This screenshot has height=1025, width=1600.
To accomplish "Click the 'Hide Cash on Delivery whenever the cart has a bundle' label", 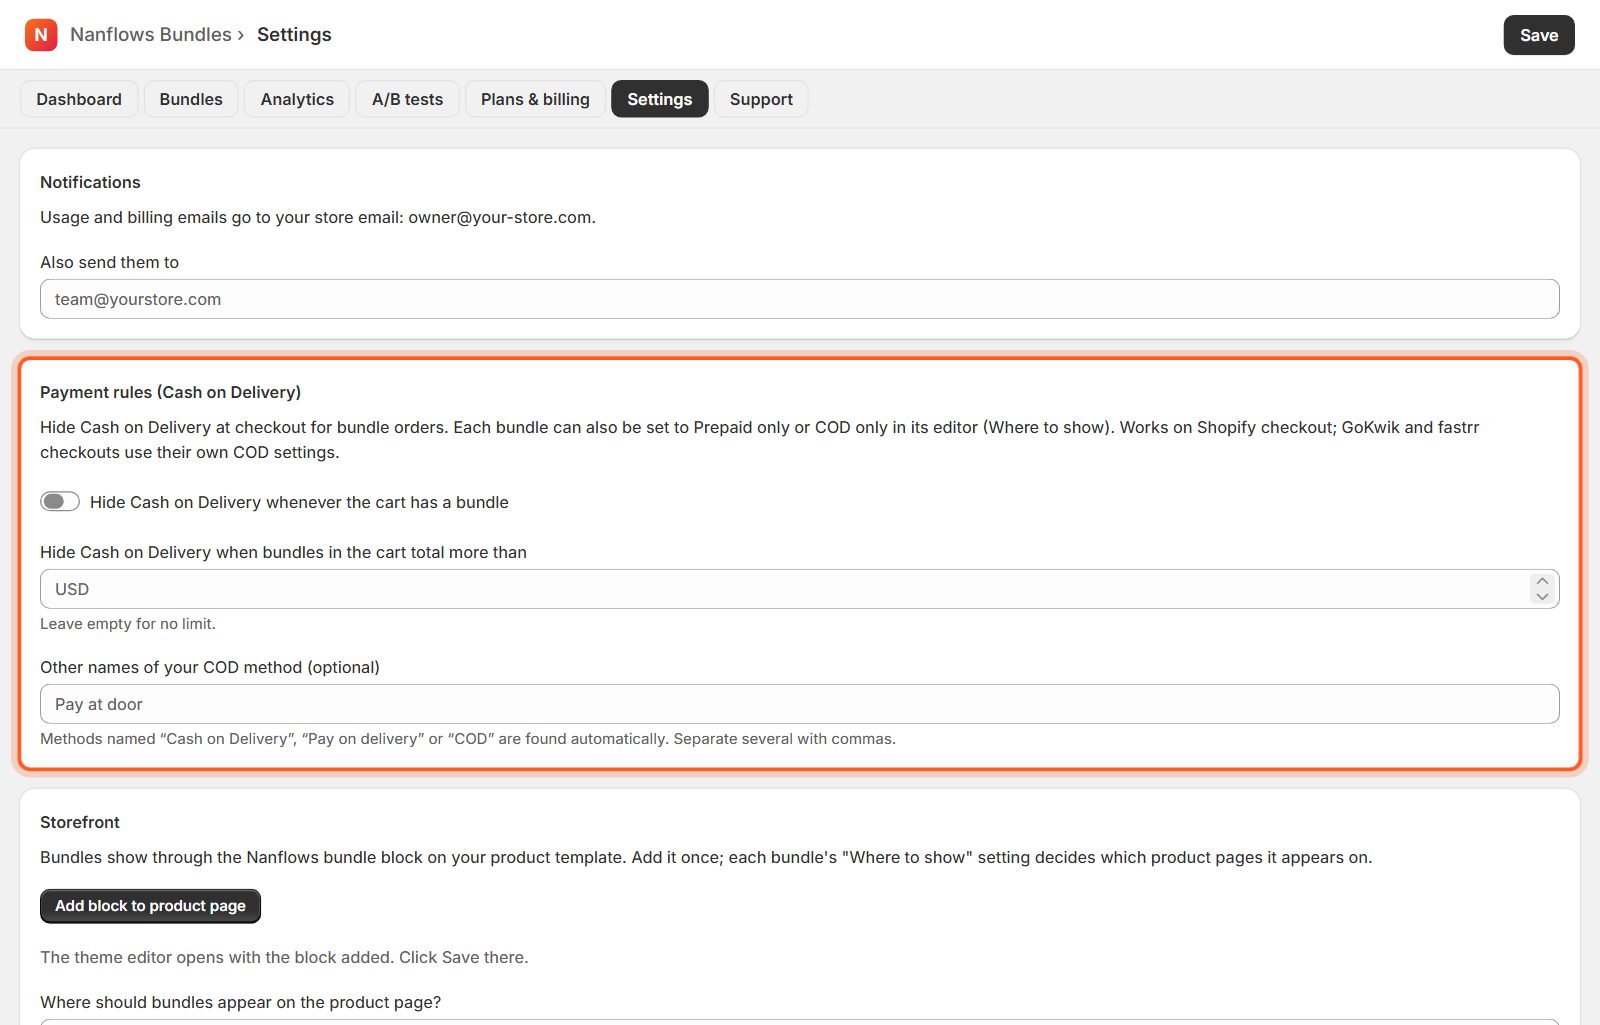I will pyautogui.click(x=299, y=502).
